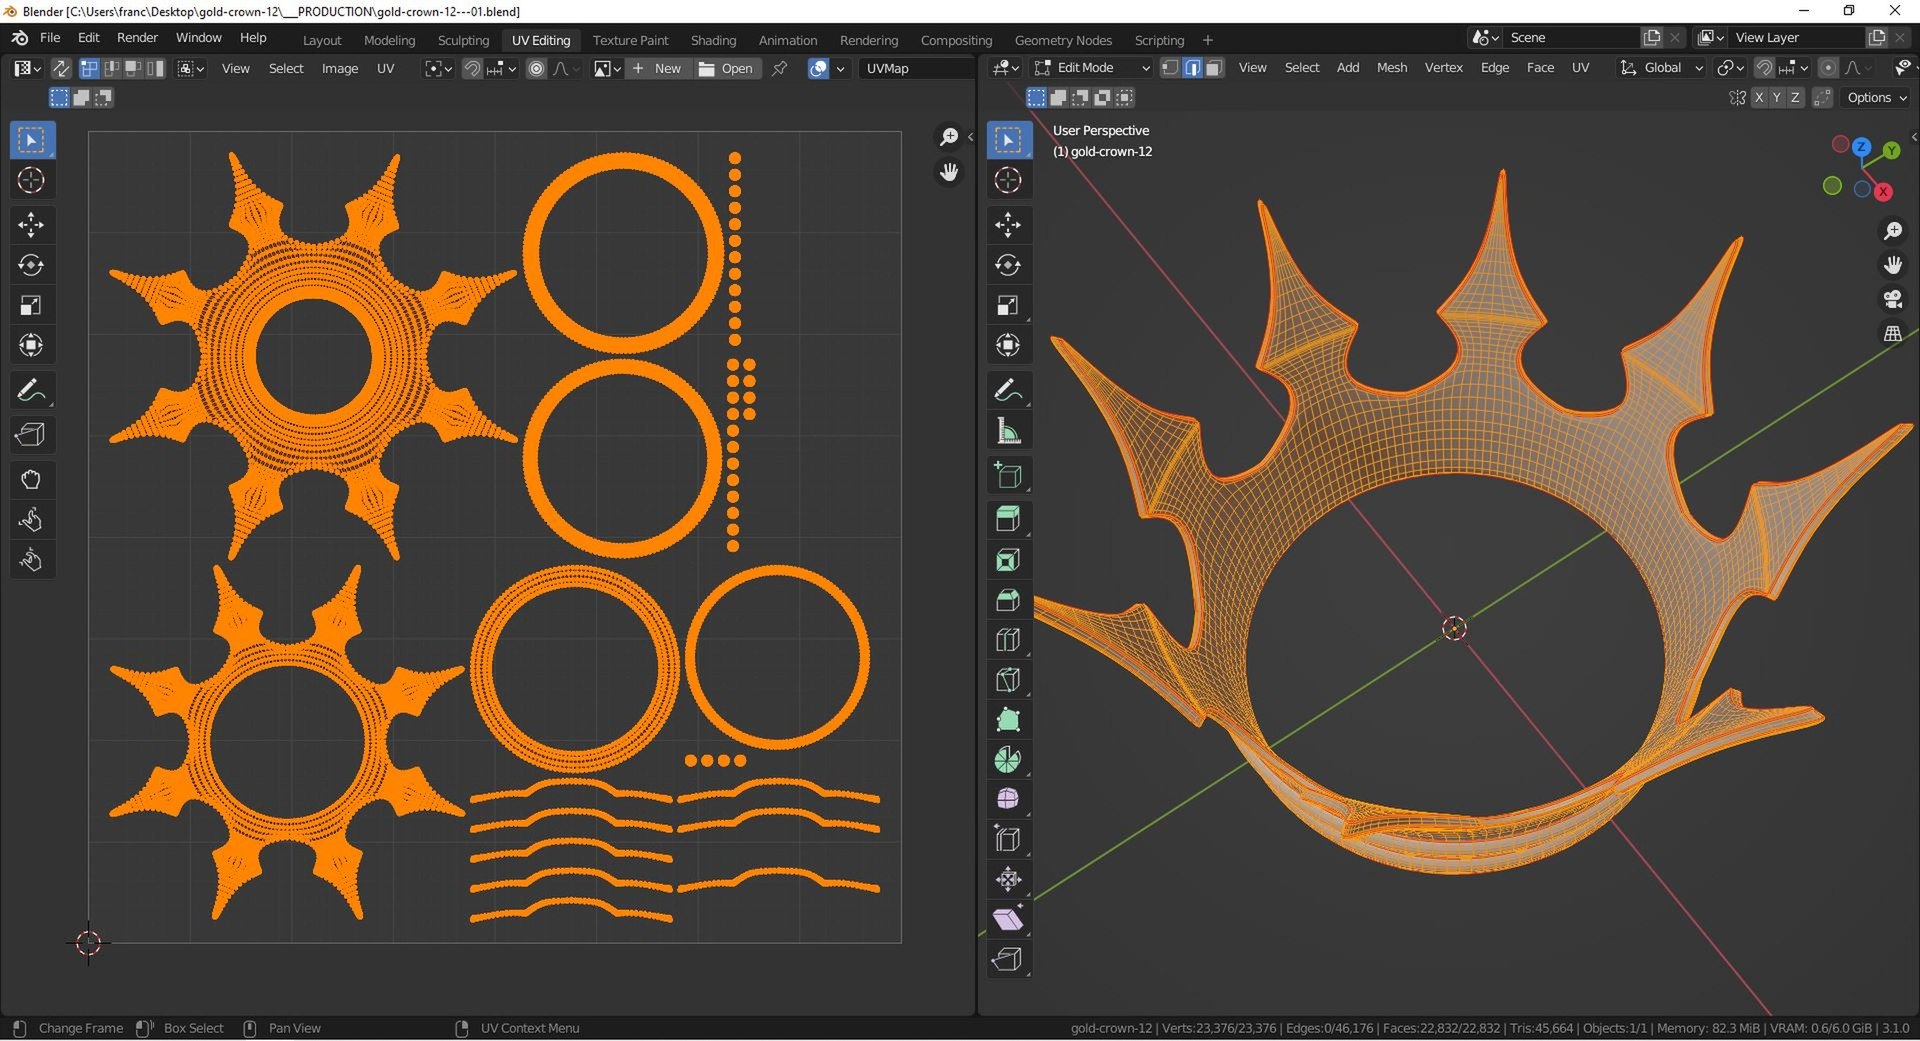Select the Knife tool

(x=1008, y=680)
